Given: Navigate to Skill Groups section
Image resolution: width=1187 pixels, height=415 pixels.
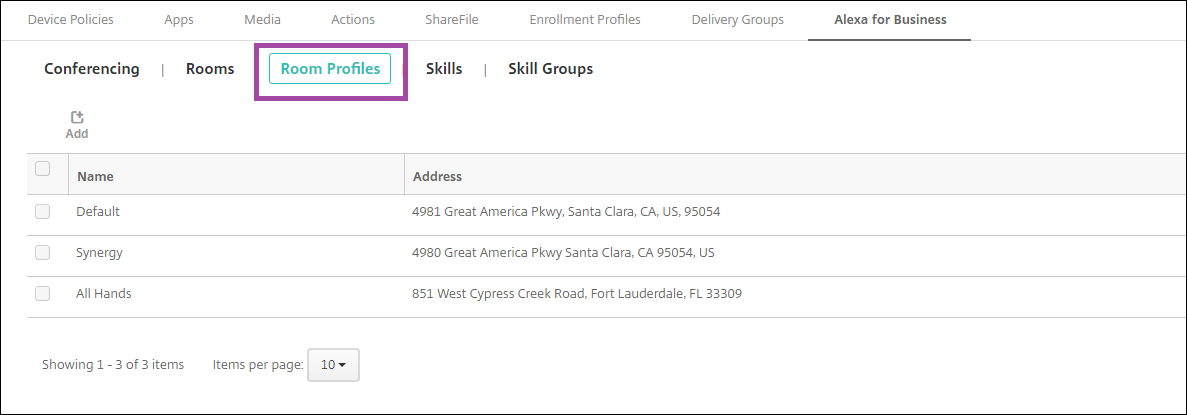Looking at the screenshot, I should (550, 69).
